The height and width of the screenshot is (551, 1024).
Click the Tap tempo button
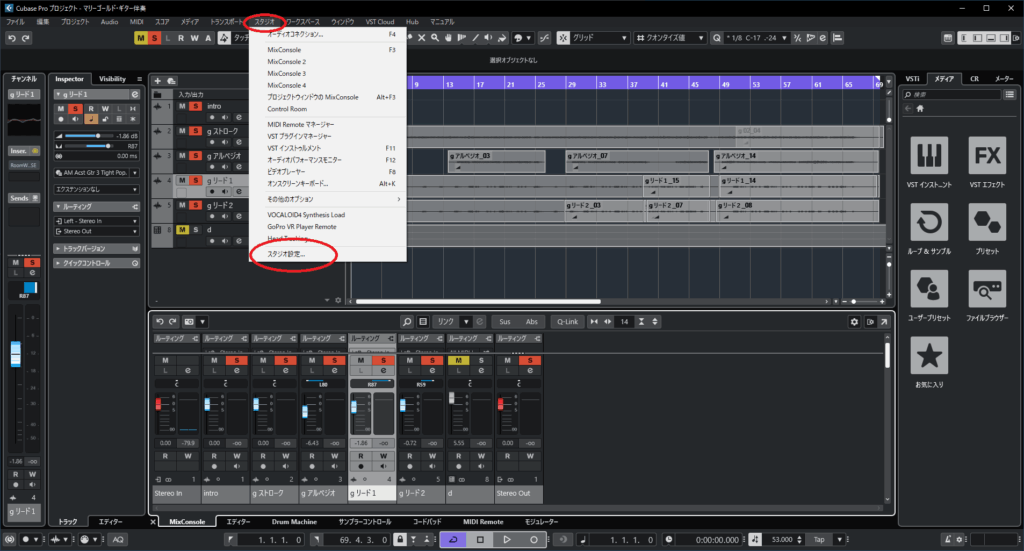click(818, 539)
